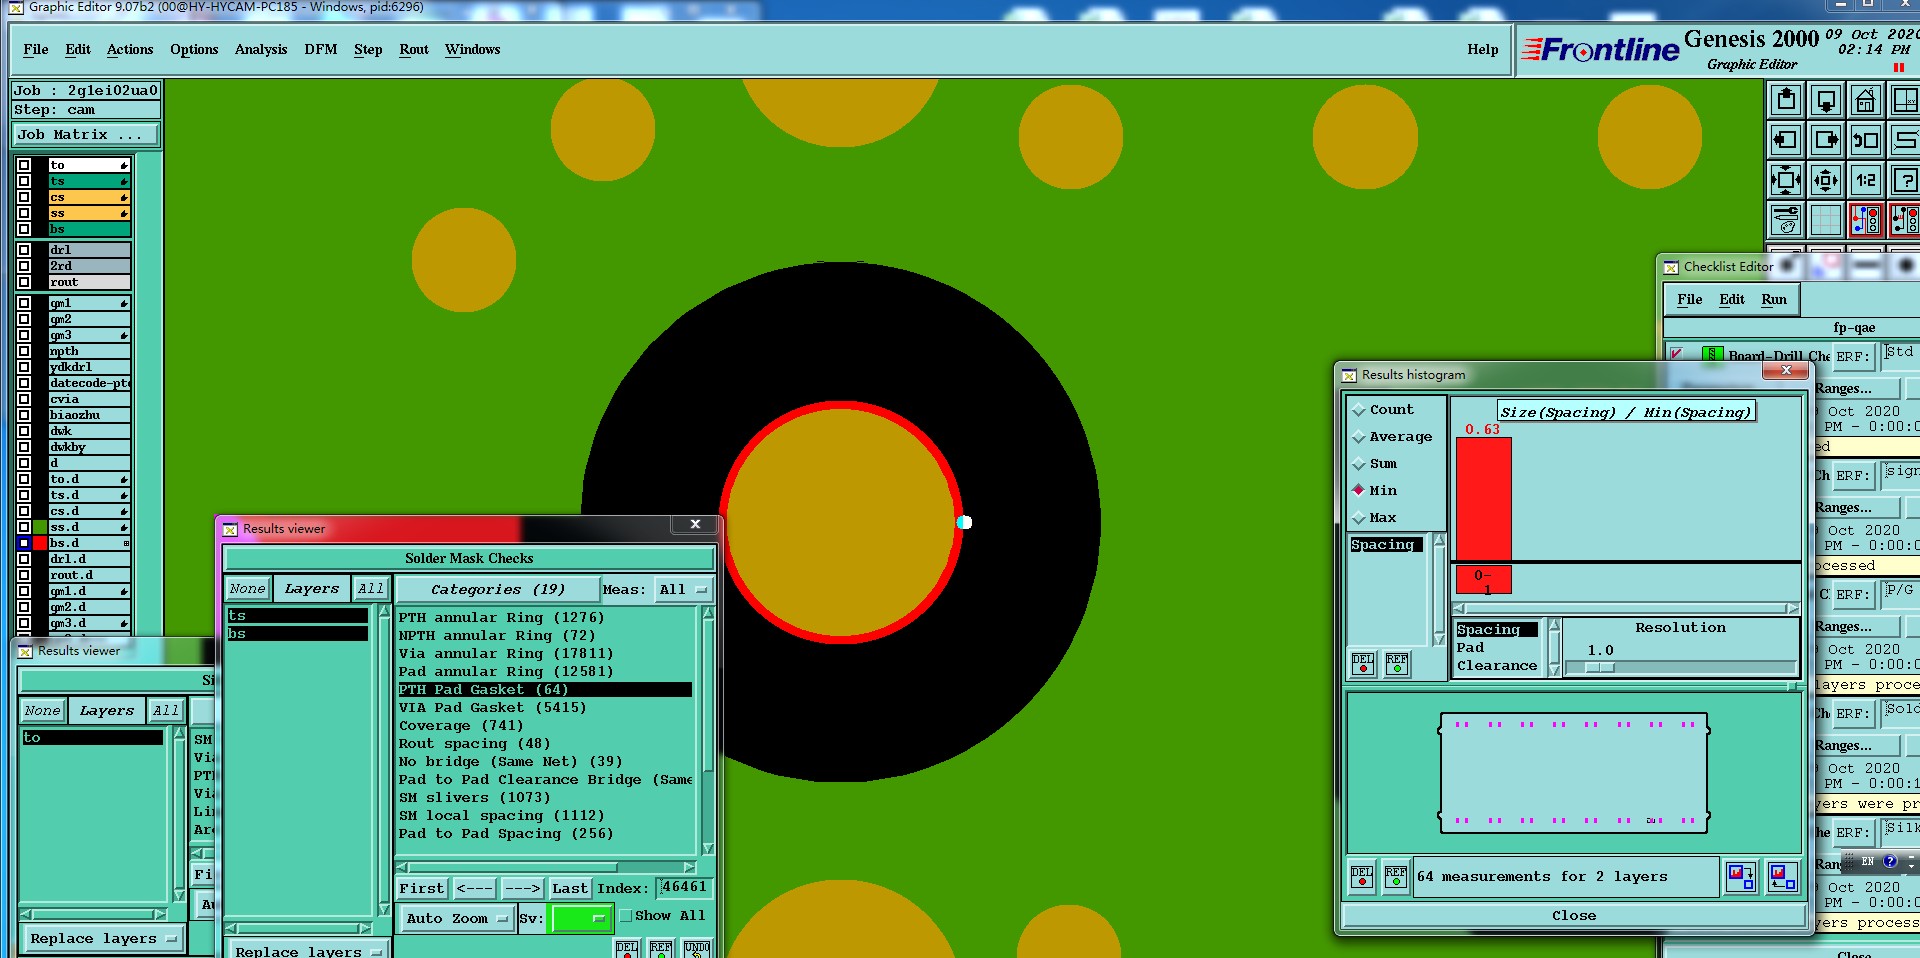Click the colored netlist traffic-light icon
This screenshot has width=1920, height=958.
tap(1866, 220)
